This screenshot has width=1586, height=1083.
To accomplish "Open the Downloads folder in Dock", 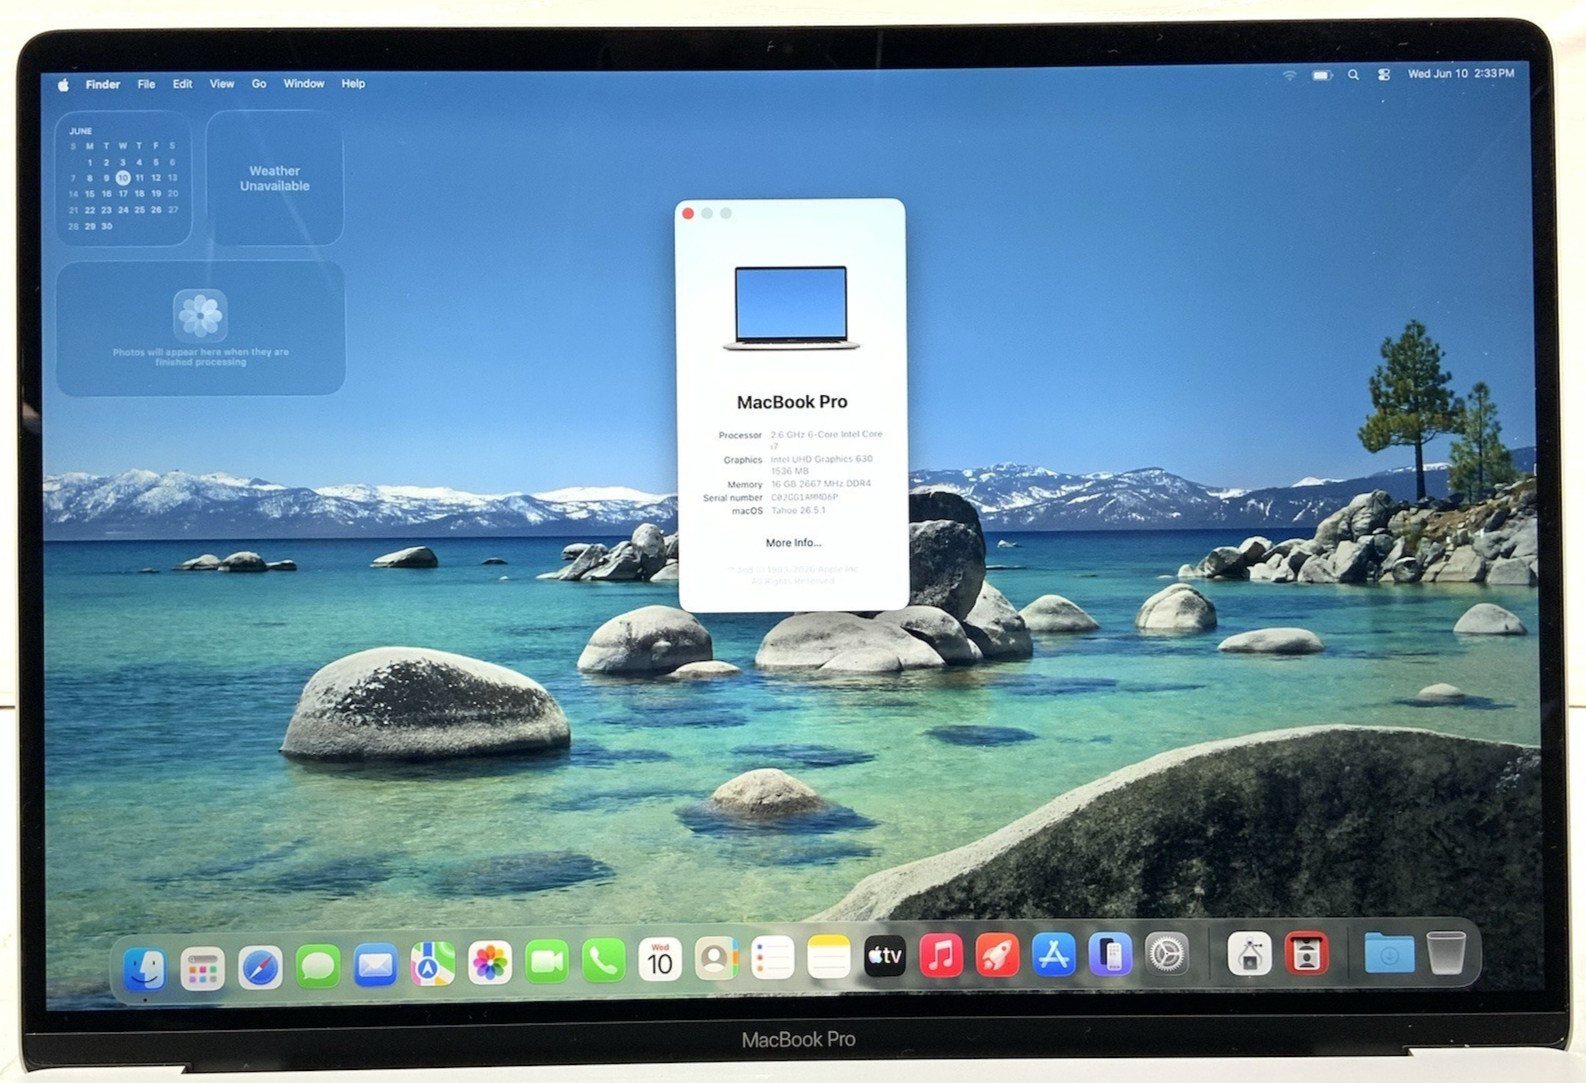I will click(1389, 953).
